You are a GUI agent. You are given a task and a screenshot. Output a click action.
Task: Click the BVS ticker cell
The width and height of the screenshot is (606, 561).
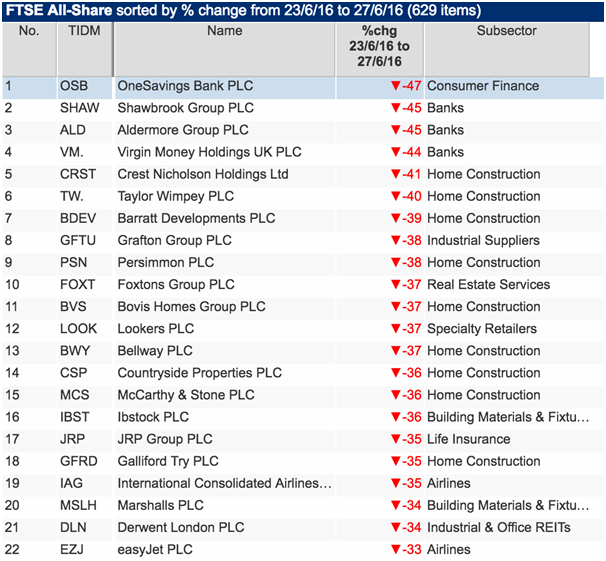pyautogui.click(x=73, y=306)
